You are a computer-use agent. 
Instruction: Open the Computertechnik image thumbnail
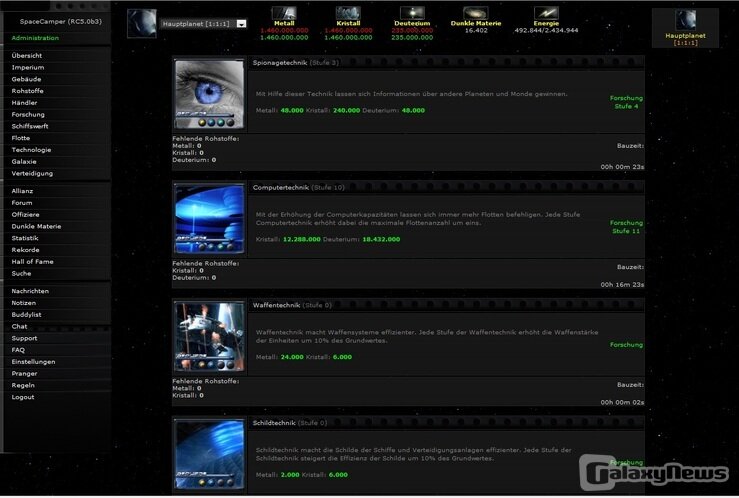click(209, 219)
